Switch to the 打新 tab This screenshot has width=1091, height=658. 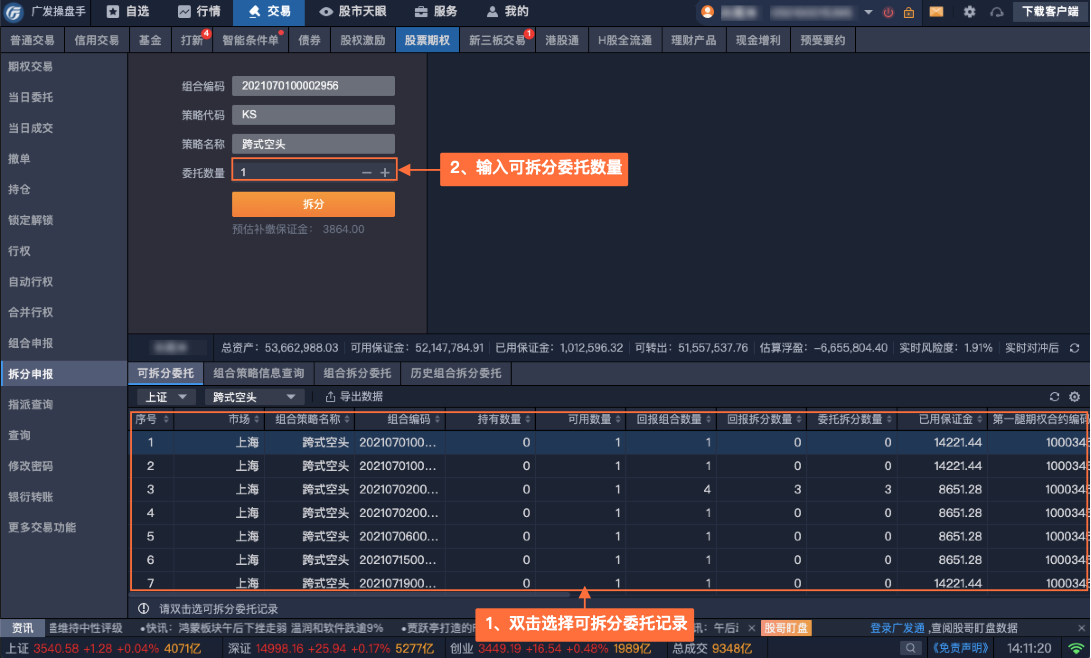click(192, 40)
